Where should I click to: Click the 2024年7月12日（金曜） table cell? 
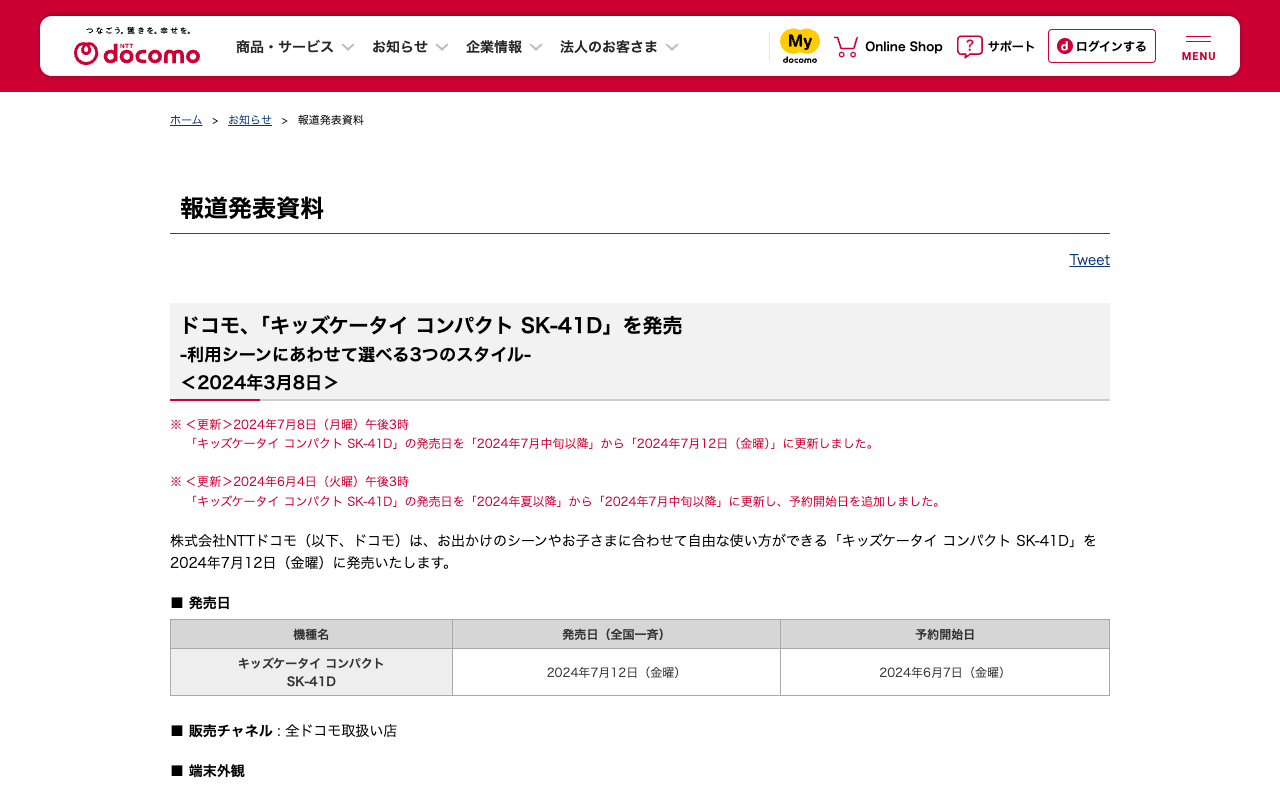point(616,672)
